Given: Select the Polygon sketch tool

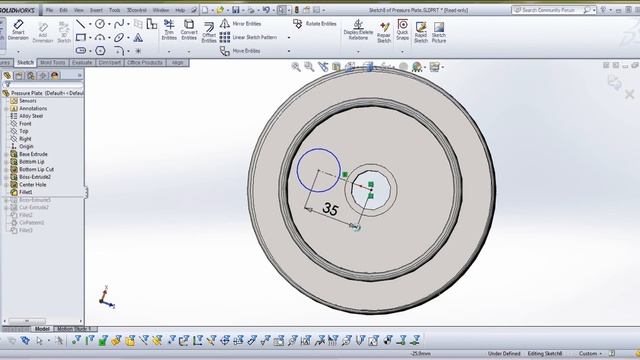Looking at the screenshot, I should coord(100,51).
